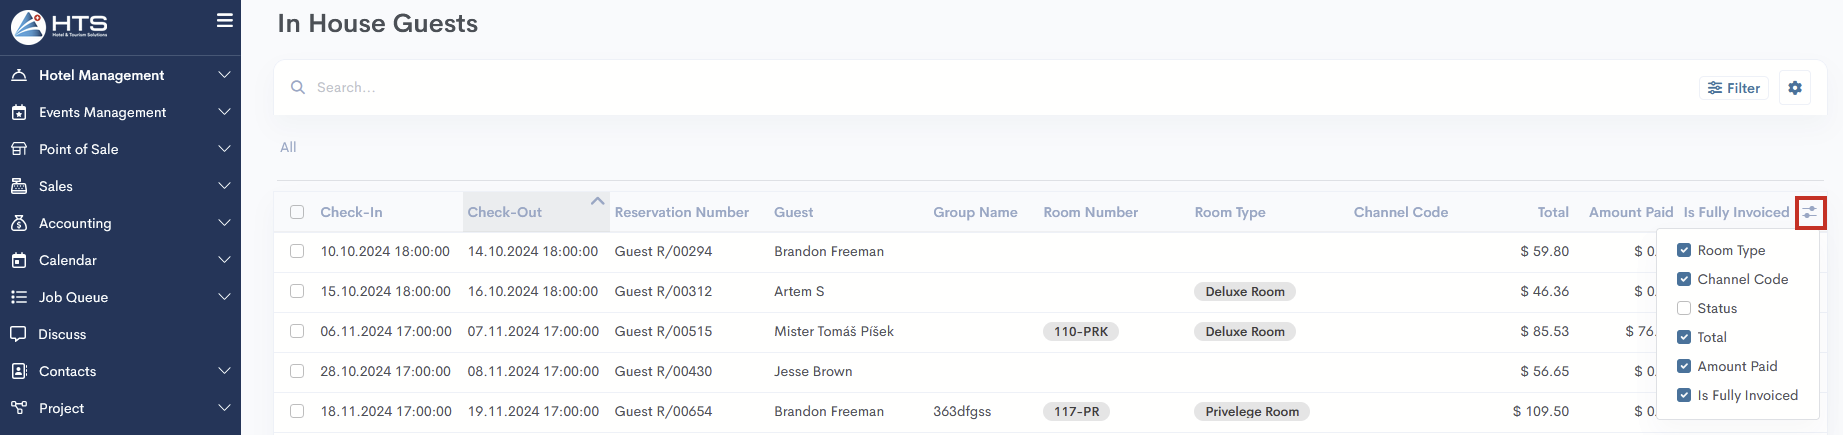Open Discuss chat icon in sidebar
This screenshot has width=1843, height=435.
point(19,334)
